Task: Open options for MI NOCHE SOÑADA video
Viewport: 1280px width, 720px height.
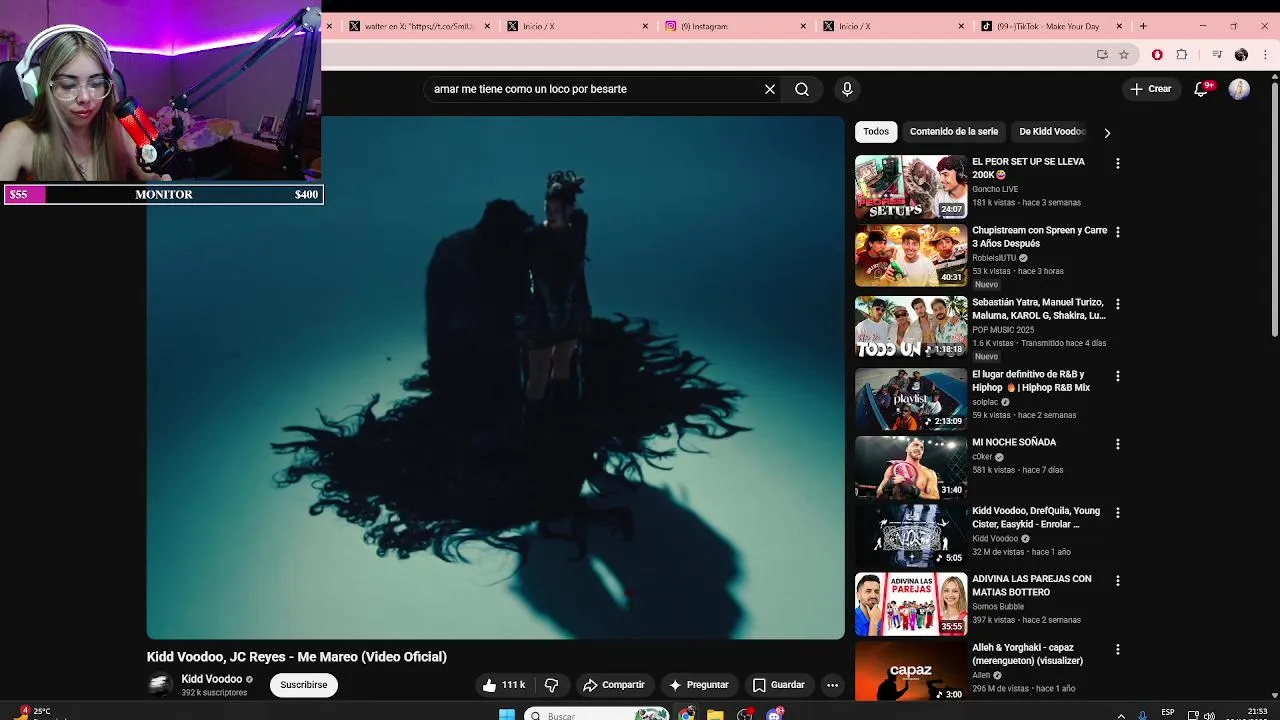Action: coord(1118,444)
